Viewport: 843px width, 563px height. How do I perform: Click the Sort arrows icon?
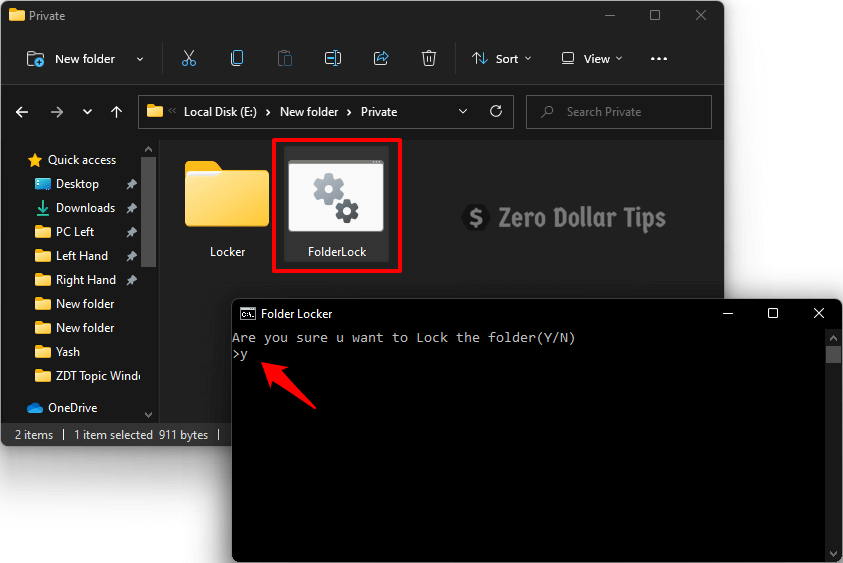coord(480,58)
